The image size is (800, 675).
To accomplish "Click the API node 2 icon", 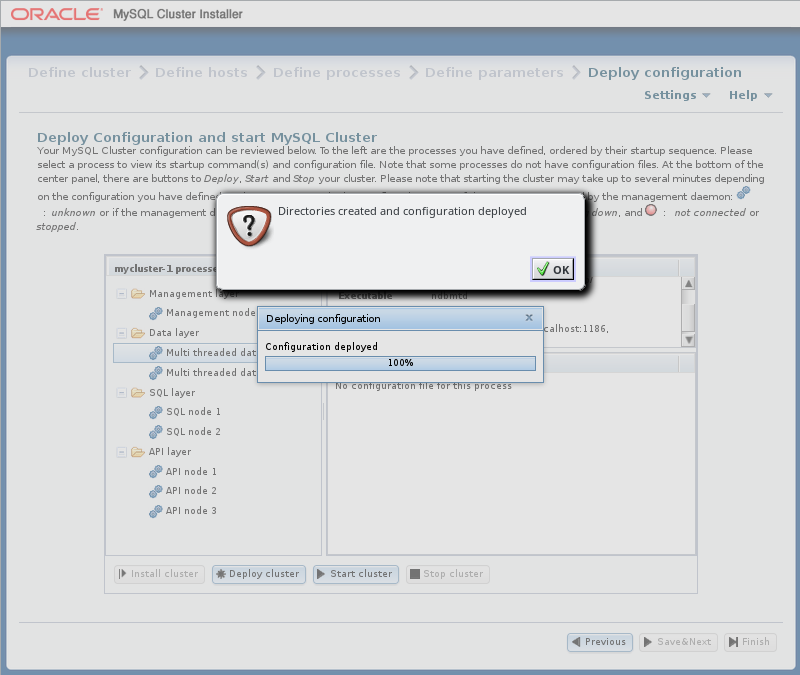I will pyautogui.click(x=155, y=491).
